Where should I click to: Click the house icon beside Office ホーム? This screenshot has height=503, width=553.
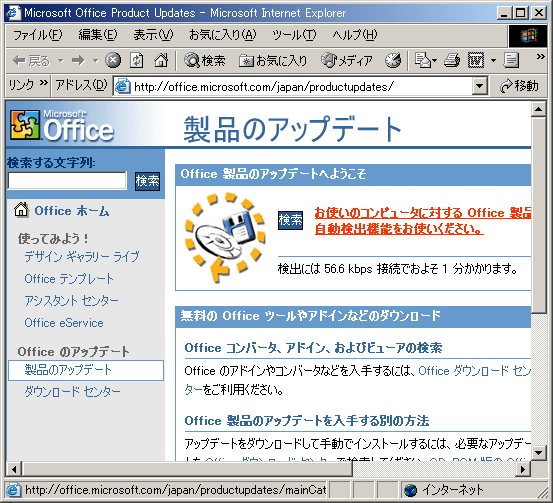tap(21, 210)
